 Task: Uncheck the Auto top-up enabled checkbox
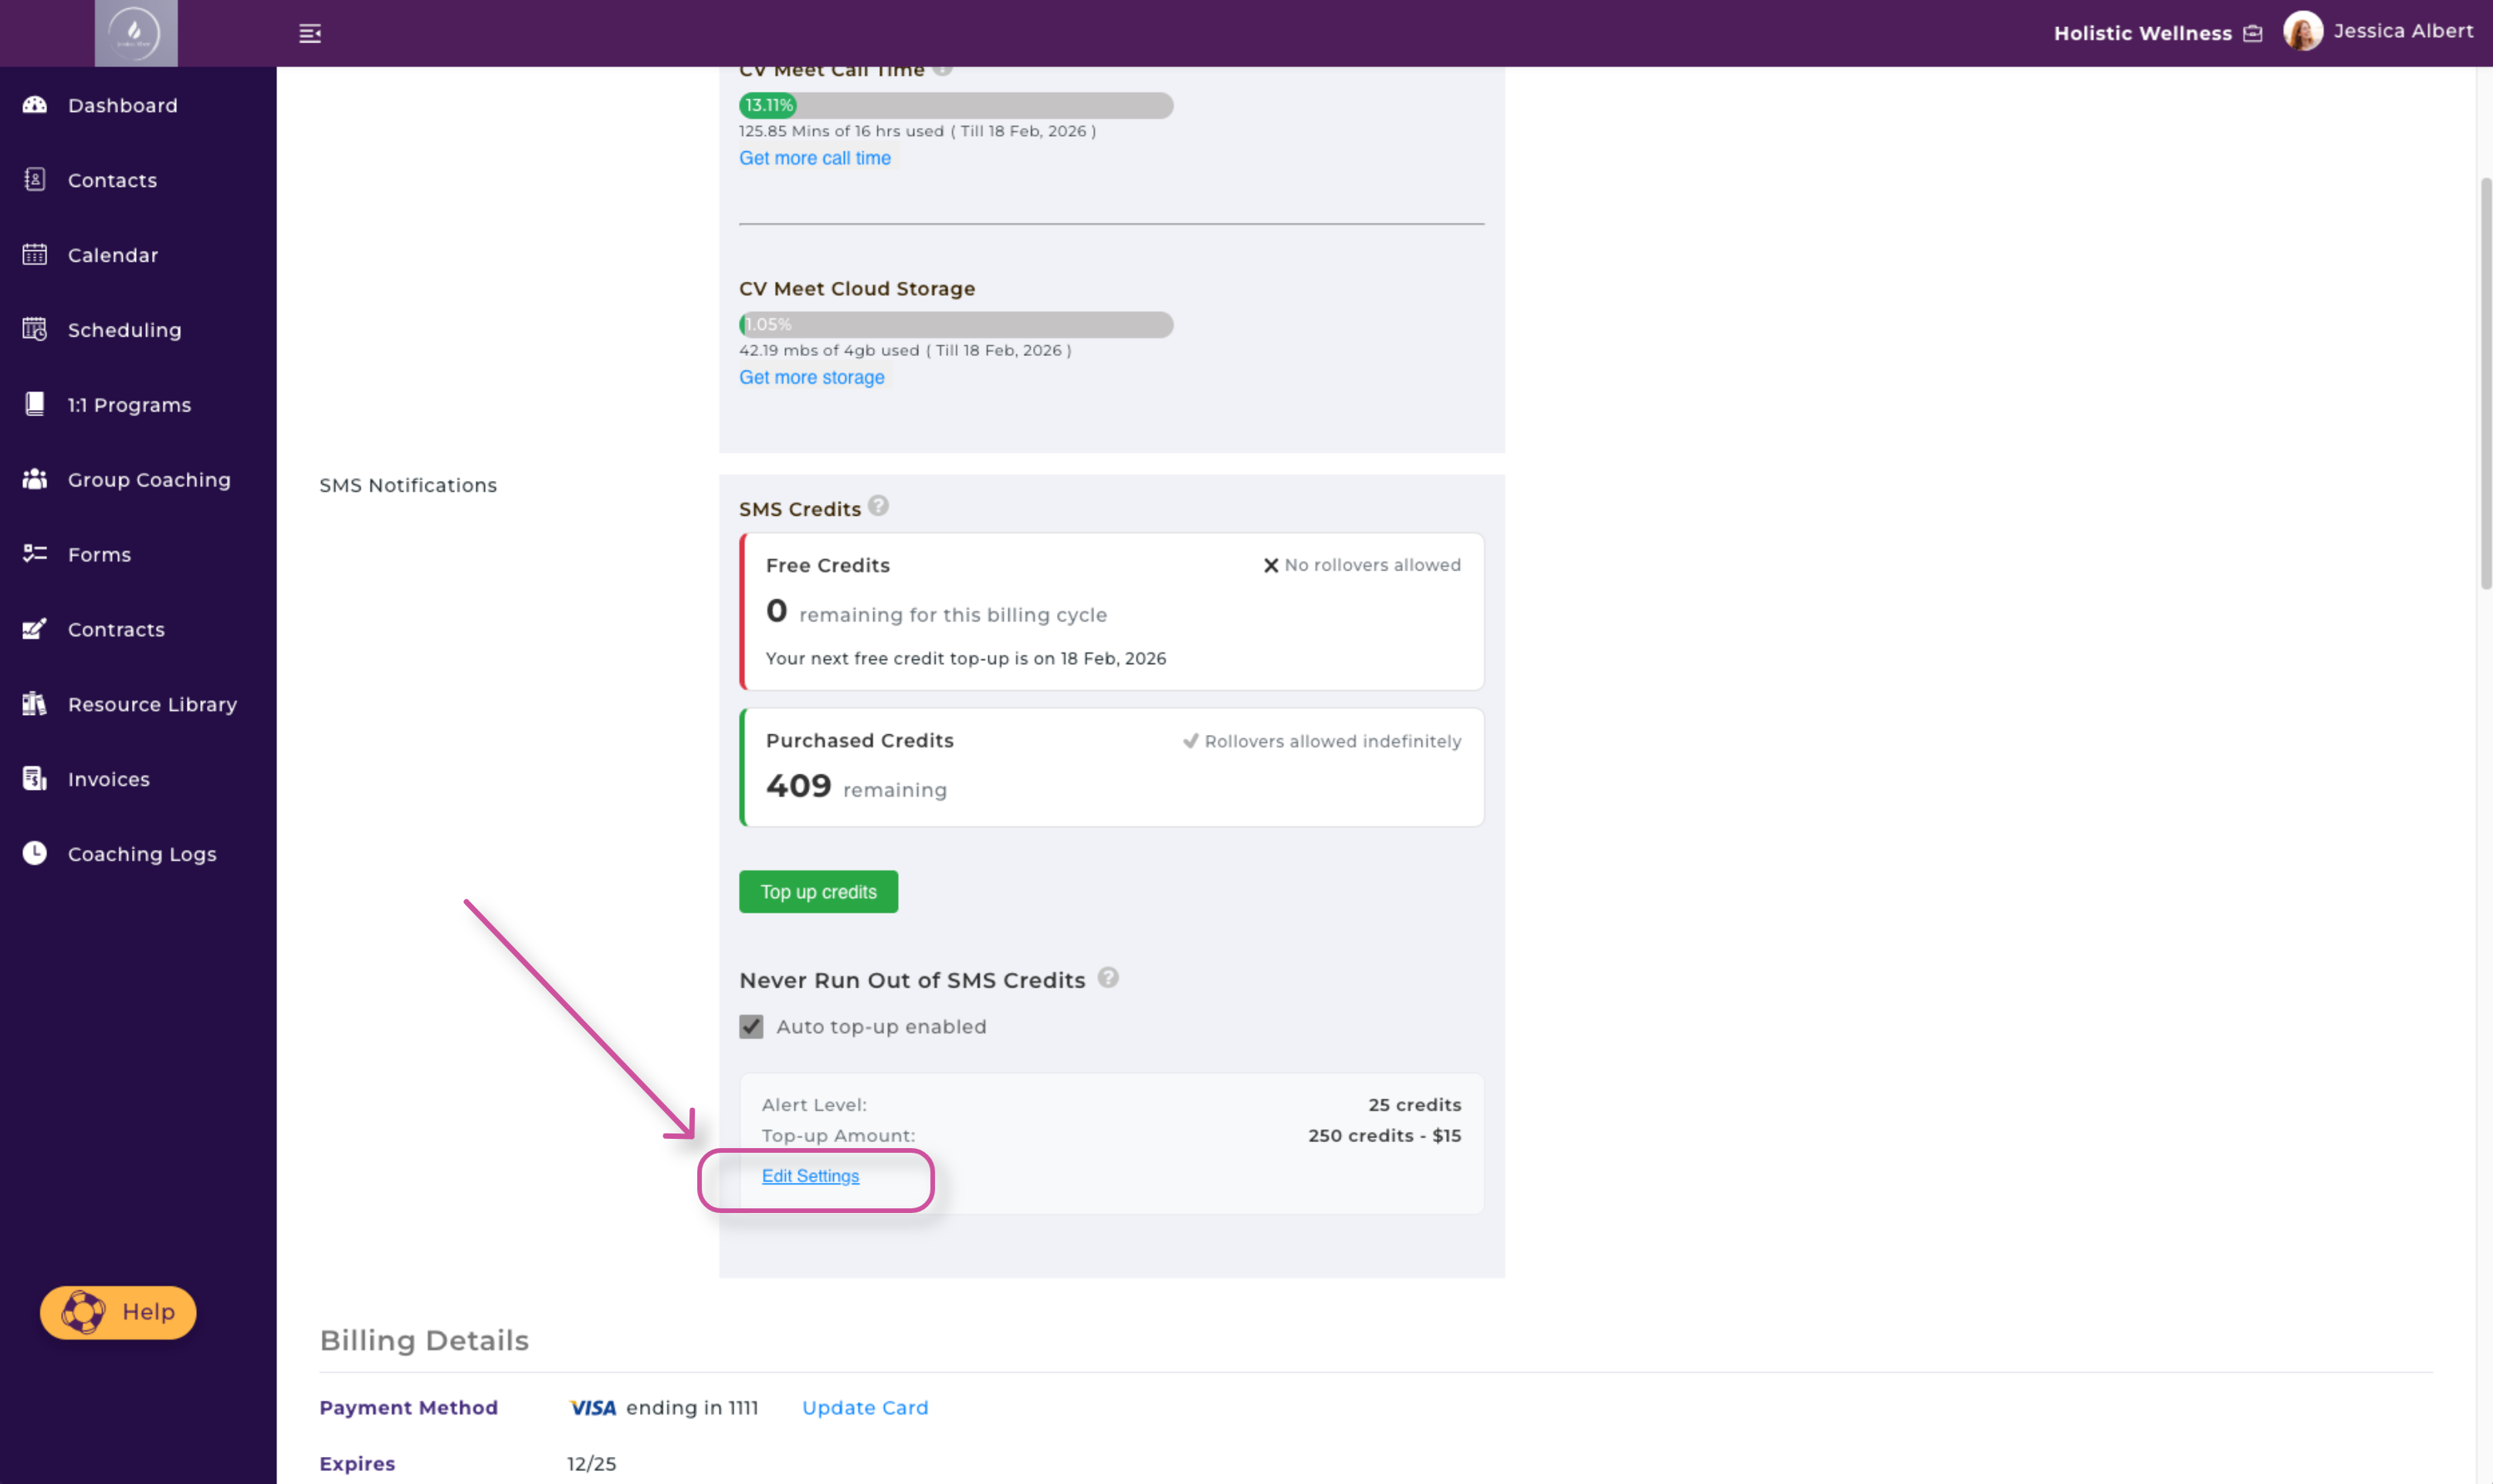(751, 1027)
